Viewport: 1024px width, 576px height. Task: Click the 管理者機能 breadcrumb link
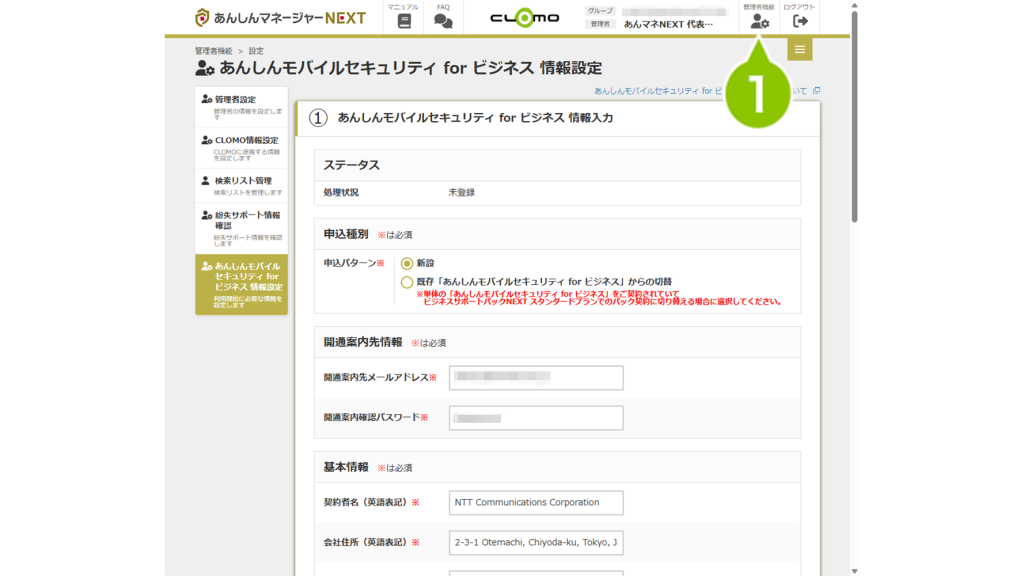point(214,51)
